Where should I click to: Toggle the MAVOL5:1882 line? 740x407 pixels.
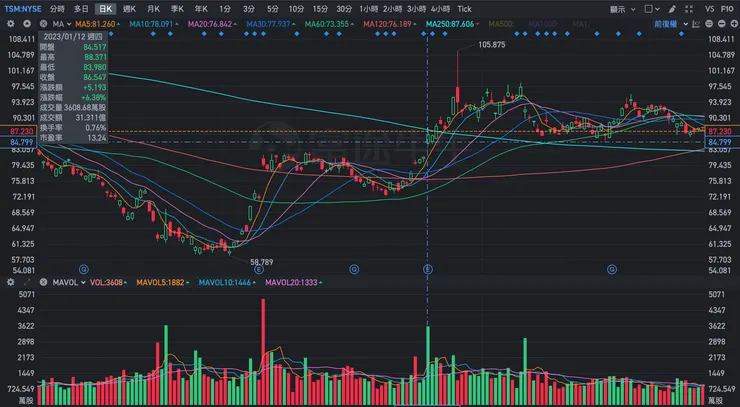[x=162, y=282]
